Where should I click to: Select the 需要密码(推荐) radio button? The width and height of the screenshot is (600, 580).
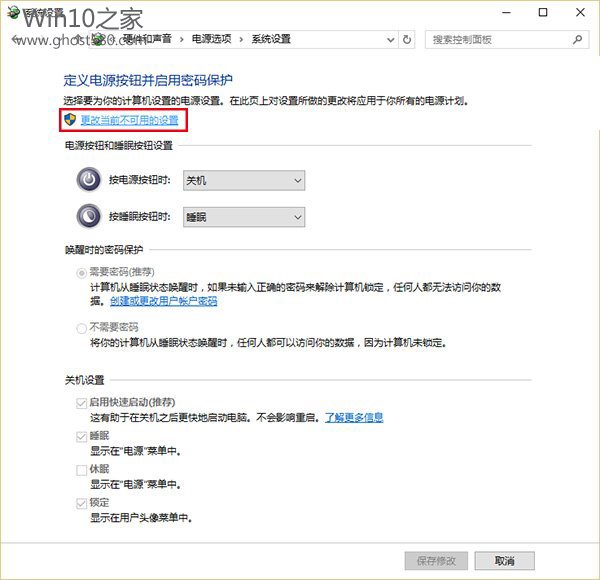coord(82,273)
